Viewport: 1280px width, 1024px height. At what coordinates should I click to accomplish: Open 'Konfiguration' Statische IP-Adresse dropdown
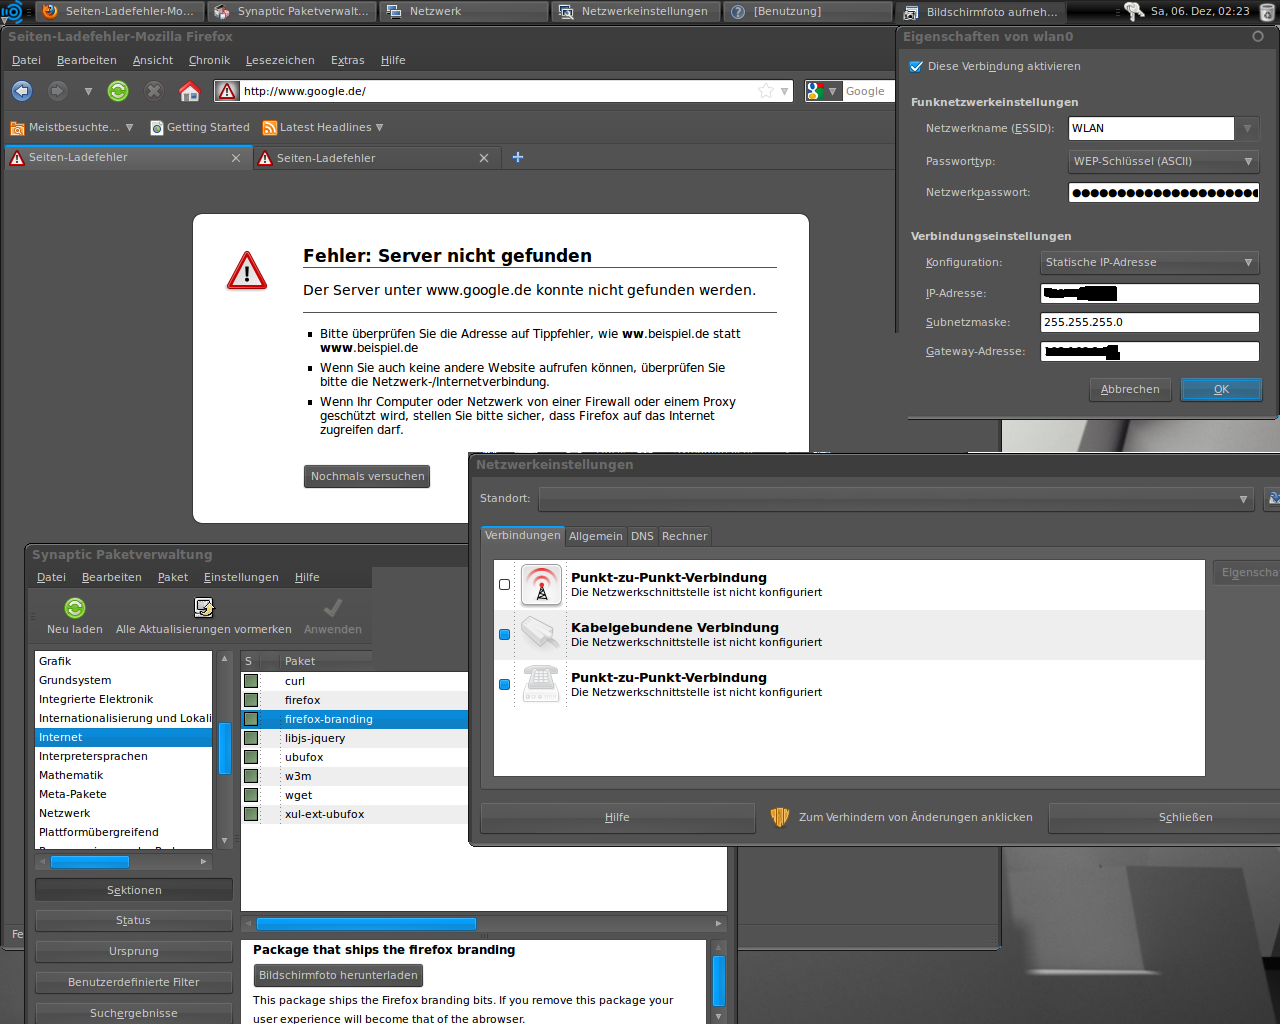(x=1149, y=263)
